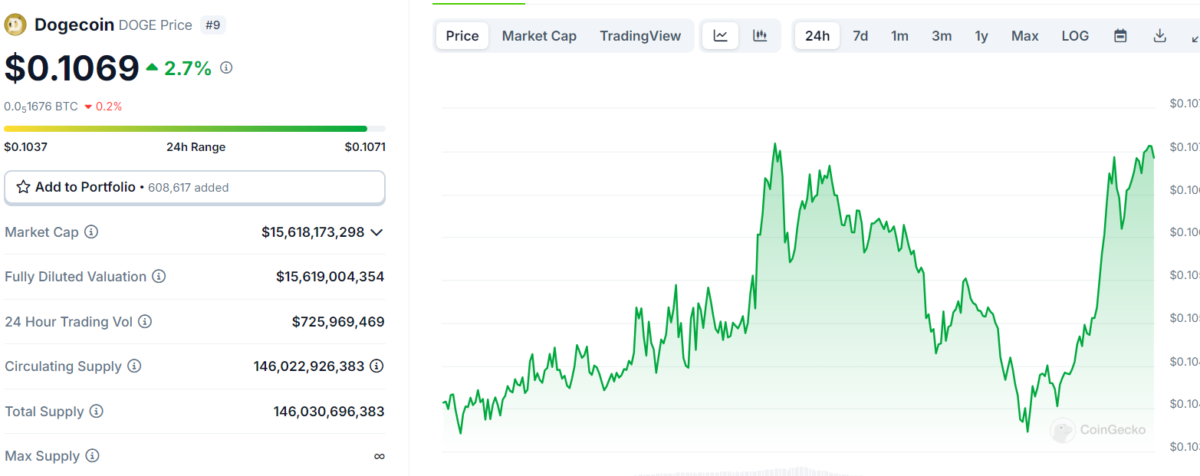Show Market Cap info tooltip icon
The image size is (1200, 476).
[91, 232]
